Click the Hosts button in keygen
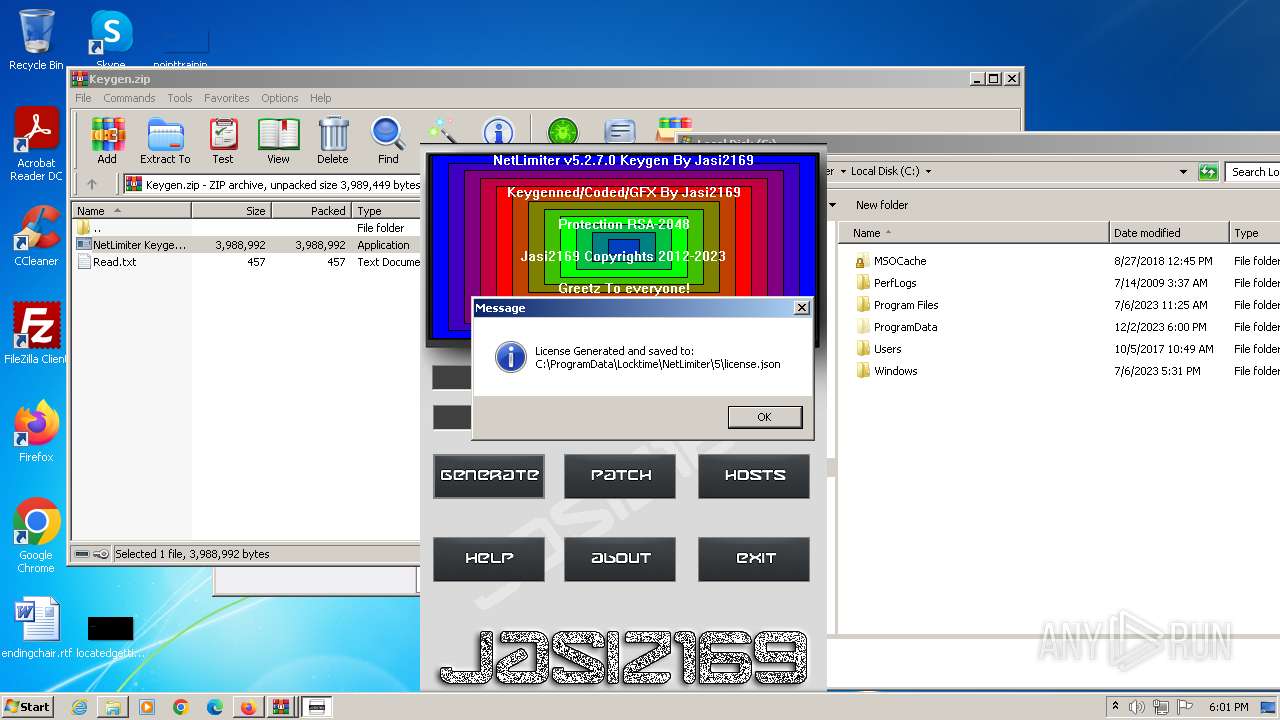 point(754,475)
